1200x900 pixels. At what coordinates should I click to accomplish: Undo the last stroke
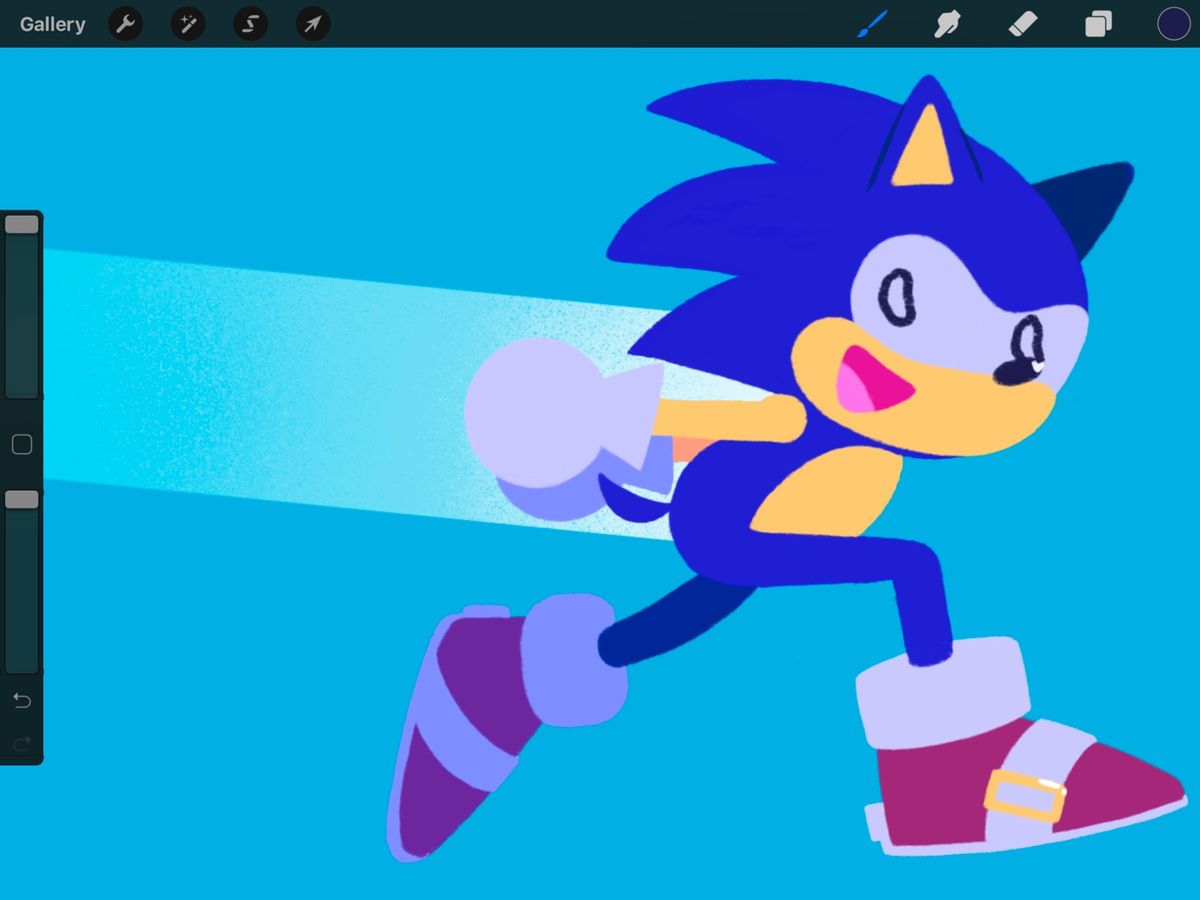point(22,700)
